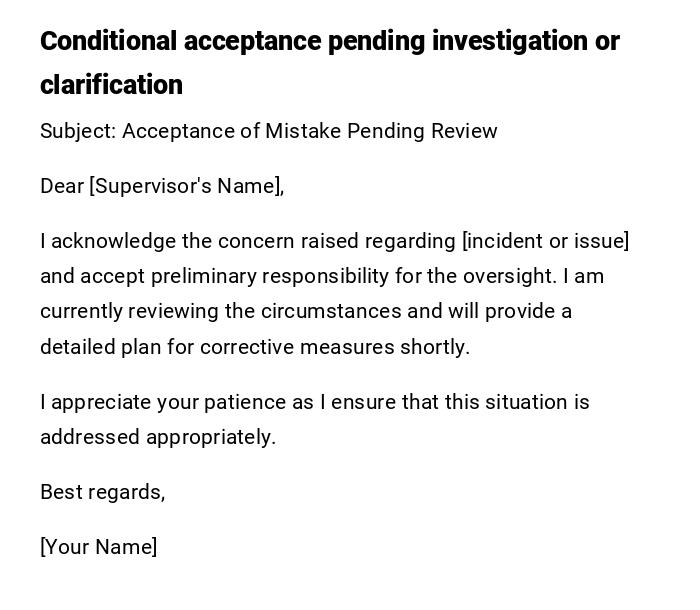Click the word "shortly" ending the paragraph
This screenshot has width=700, height=610.
438,347
